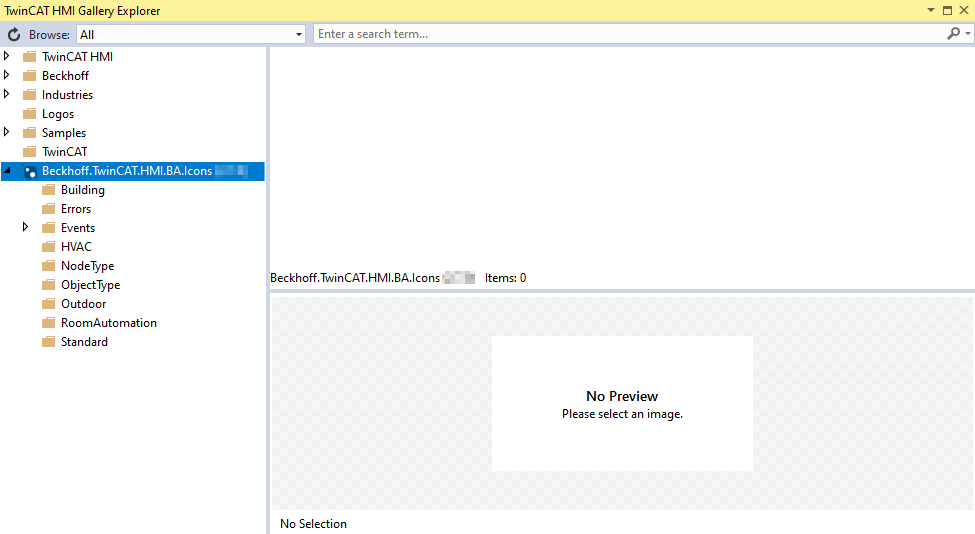Image resolution: width=975 pixels, height=534 pixels.
Task: Select Beckhoff folder icon
Action: 29,76
